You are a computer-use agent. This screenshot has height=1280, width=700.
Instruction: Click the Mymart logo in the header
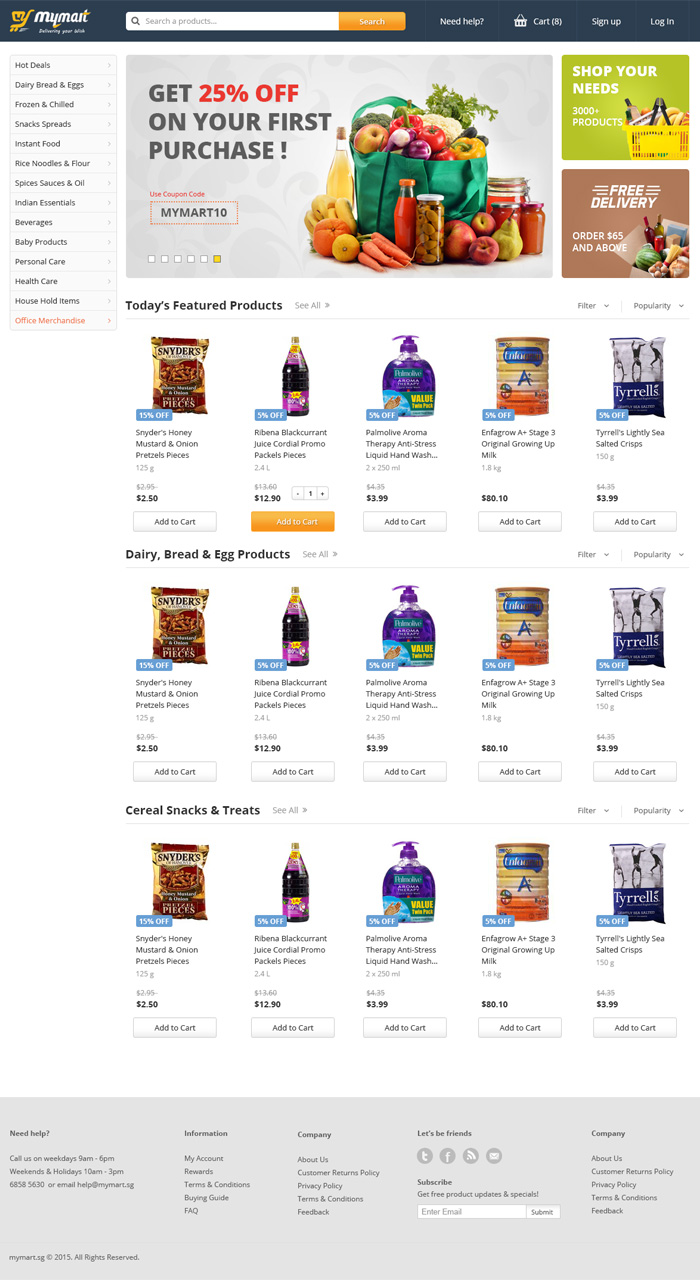pos(50,21)
